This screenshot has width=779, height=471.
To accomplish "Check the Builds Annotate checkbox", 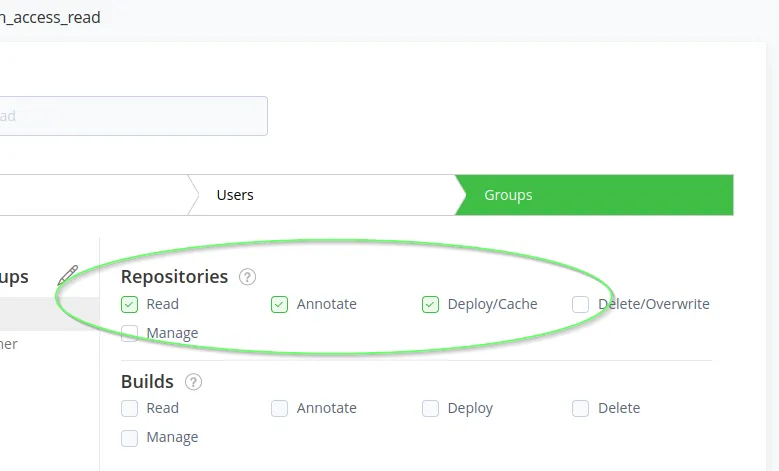I will coord(280,408).
